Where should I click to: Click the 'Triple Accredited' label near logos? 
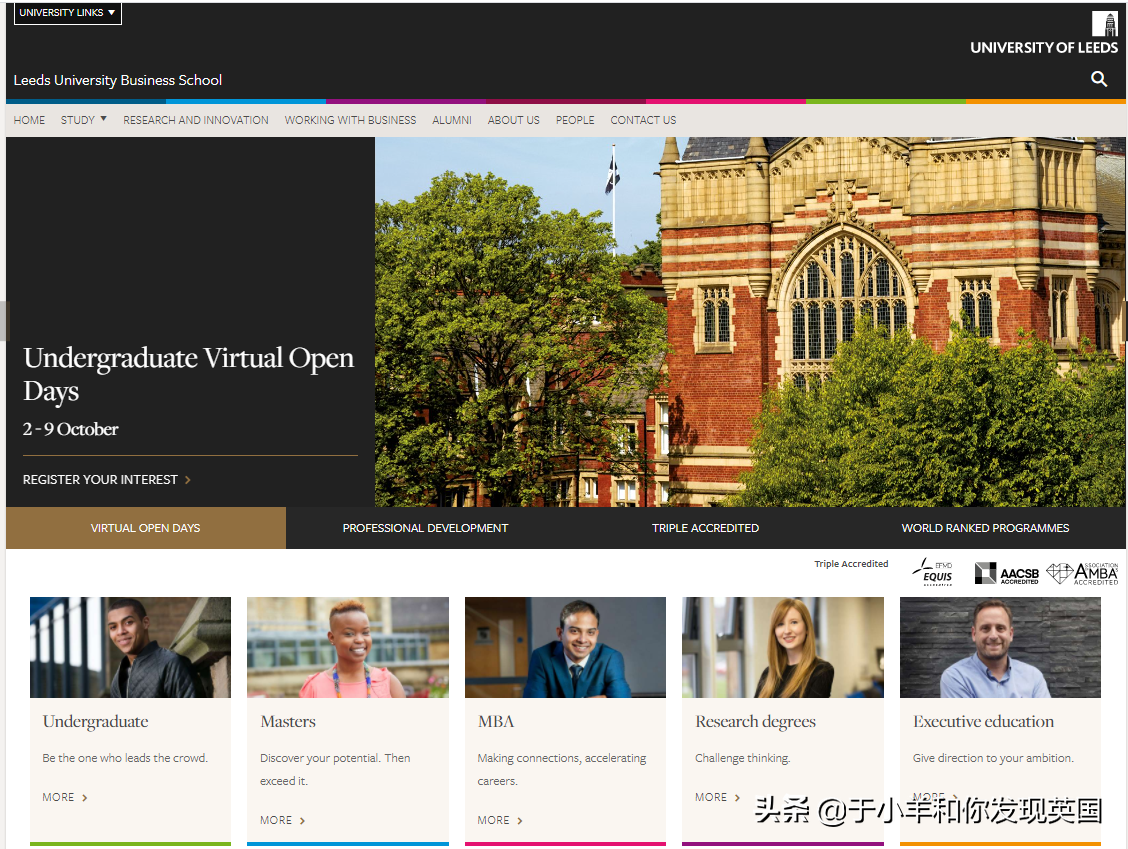(x=851, y=564)
